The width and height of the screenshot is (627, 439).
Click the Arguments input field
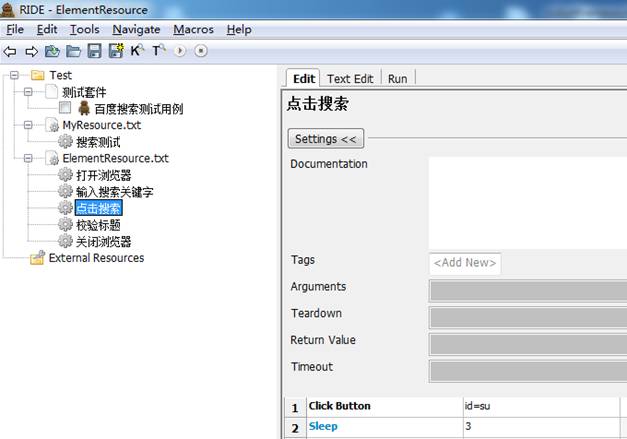528,290
